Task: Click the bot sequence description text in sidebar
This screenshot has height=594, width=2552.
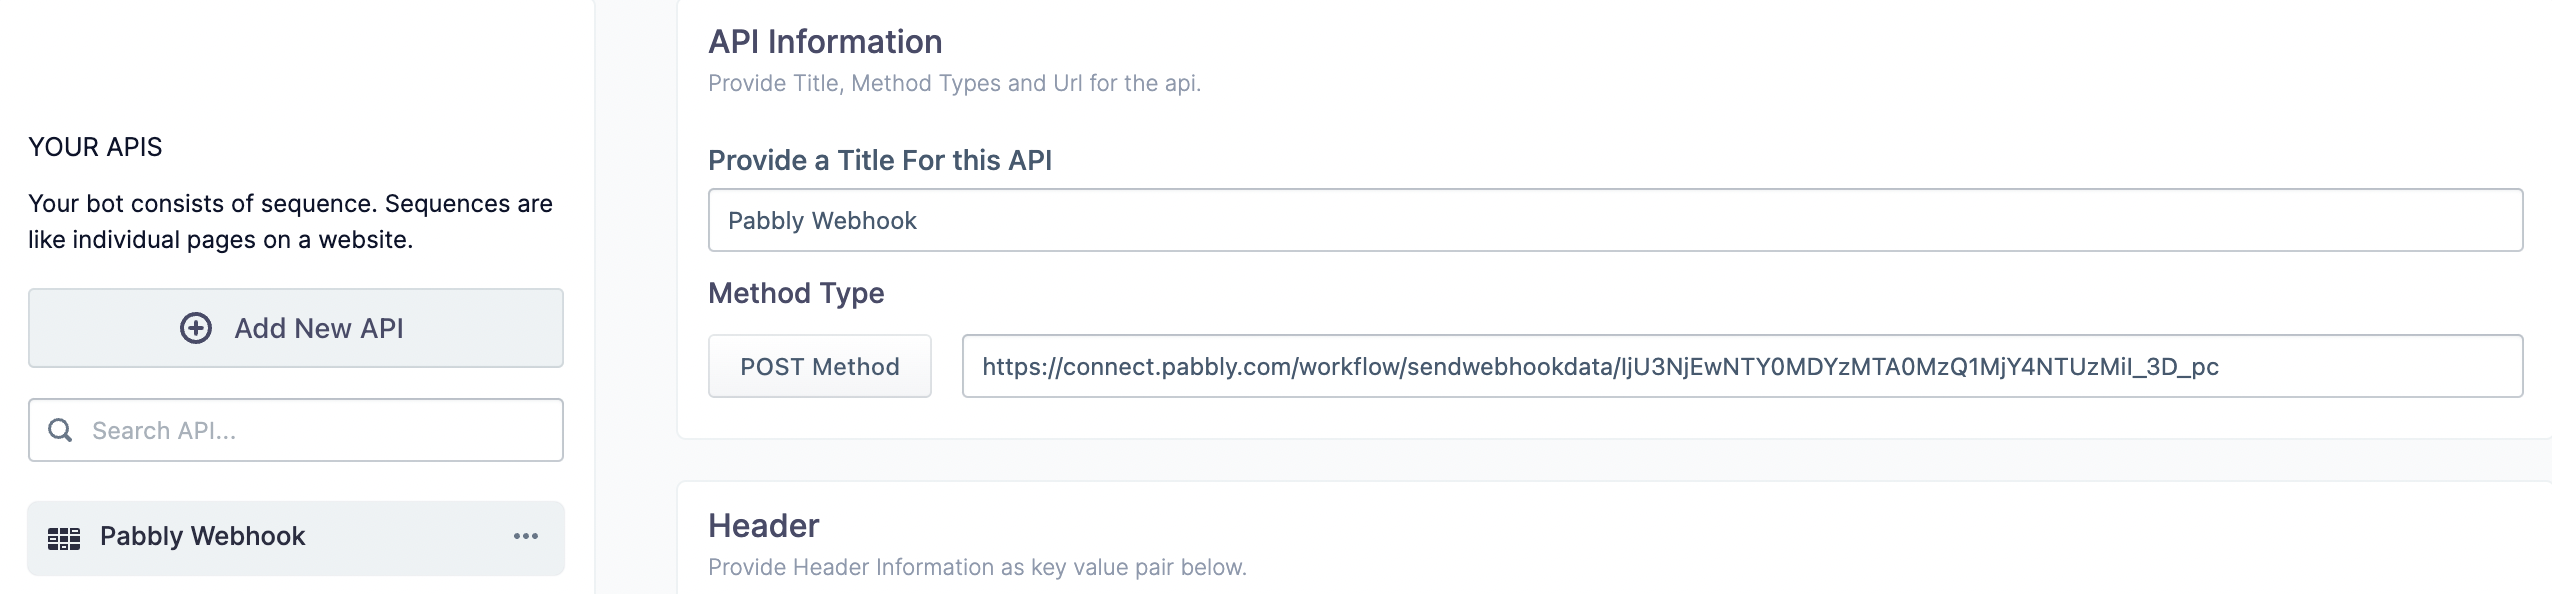Action: (x=290, y=221)
